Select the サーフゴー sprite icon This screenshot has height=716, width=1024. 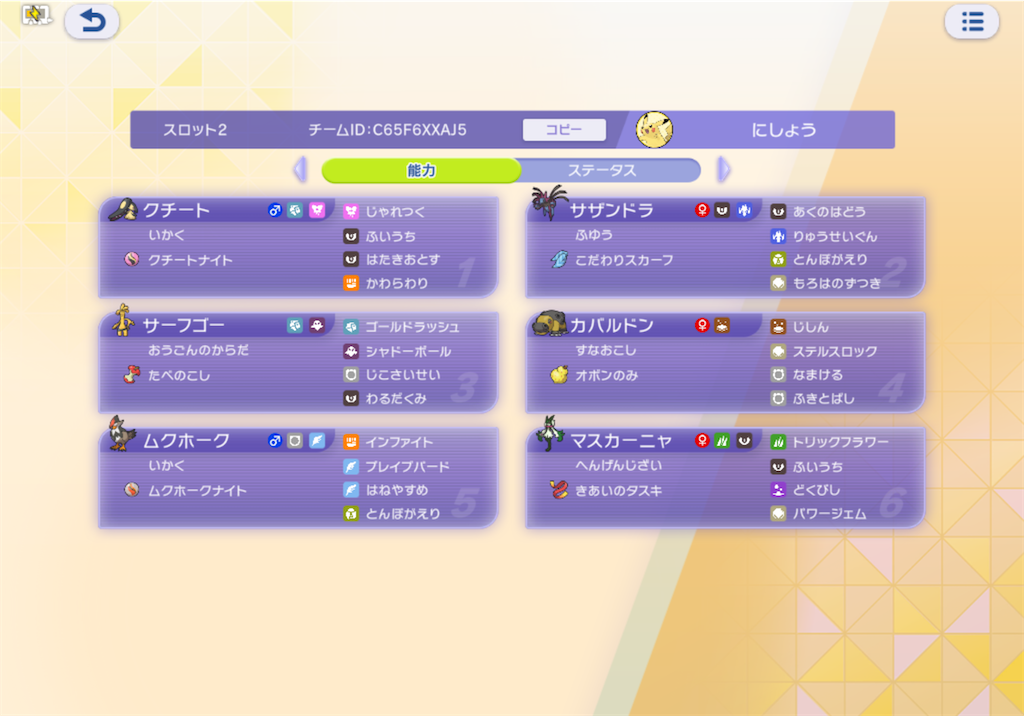(x=122, y=320)
